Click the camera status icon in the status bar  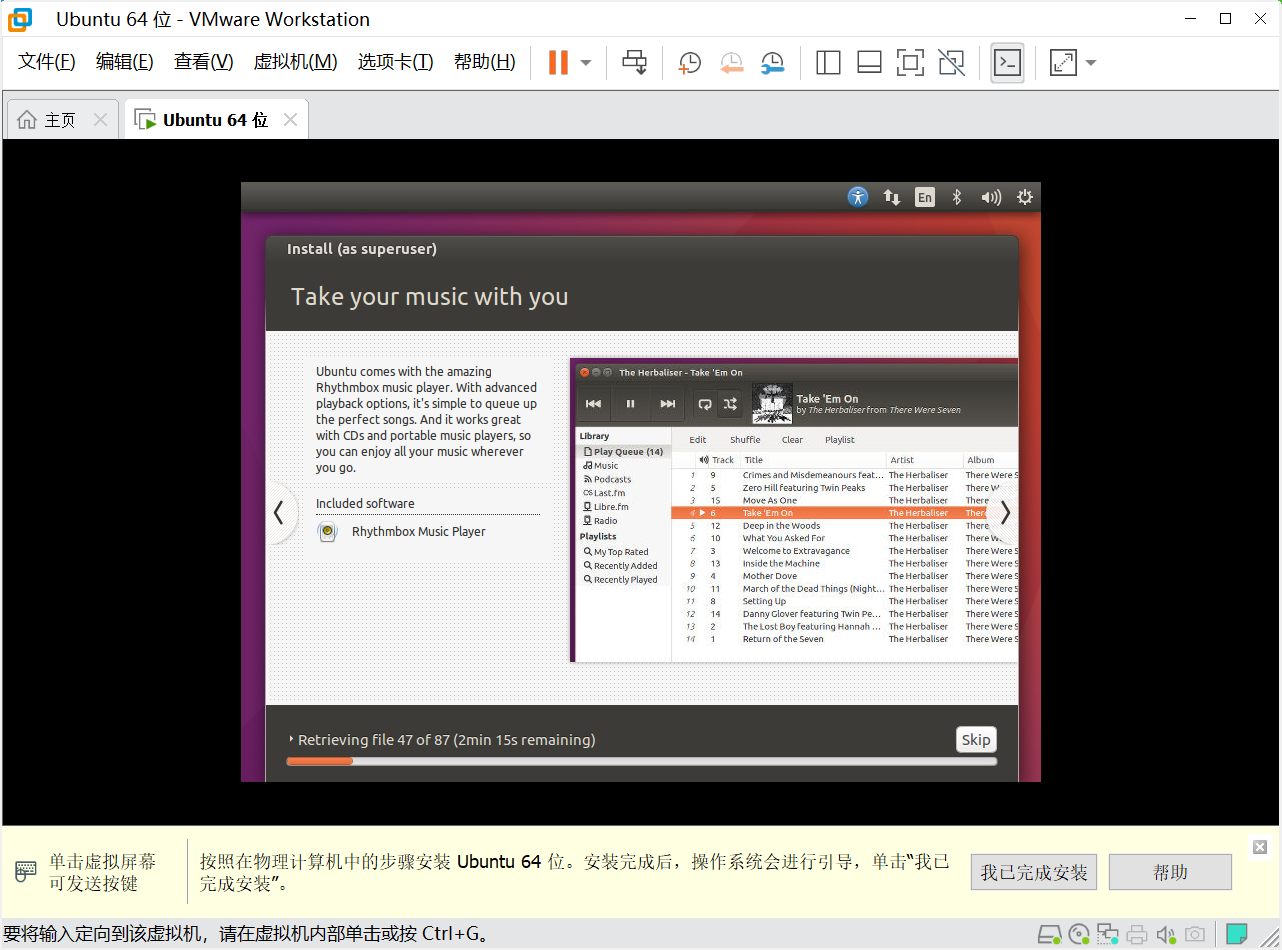[x=1195, y=935]
